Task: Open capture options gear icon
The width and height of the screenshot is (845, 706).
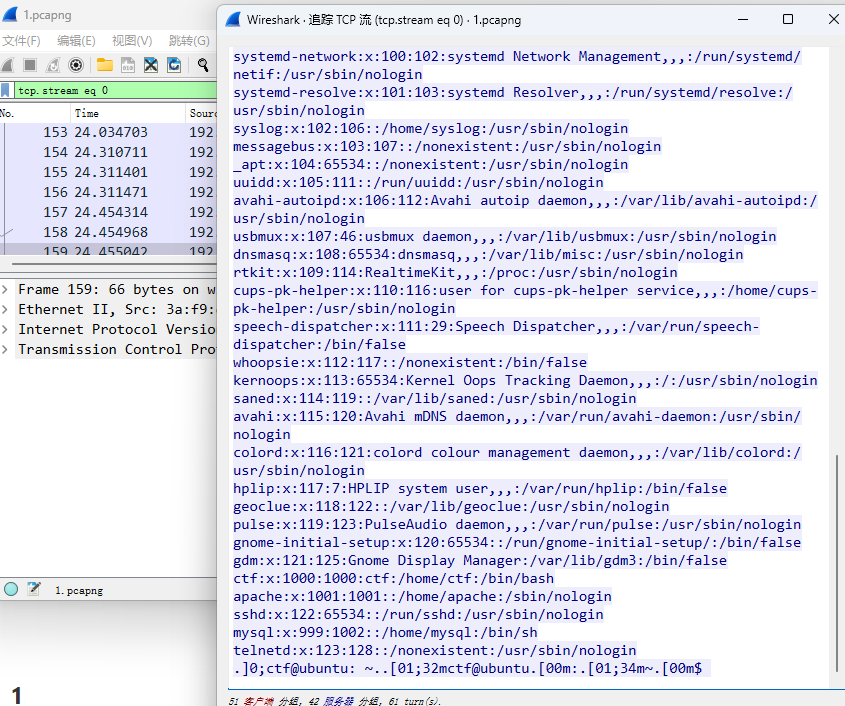Action: (x=75, y=65)
